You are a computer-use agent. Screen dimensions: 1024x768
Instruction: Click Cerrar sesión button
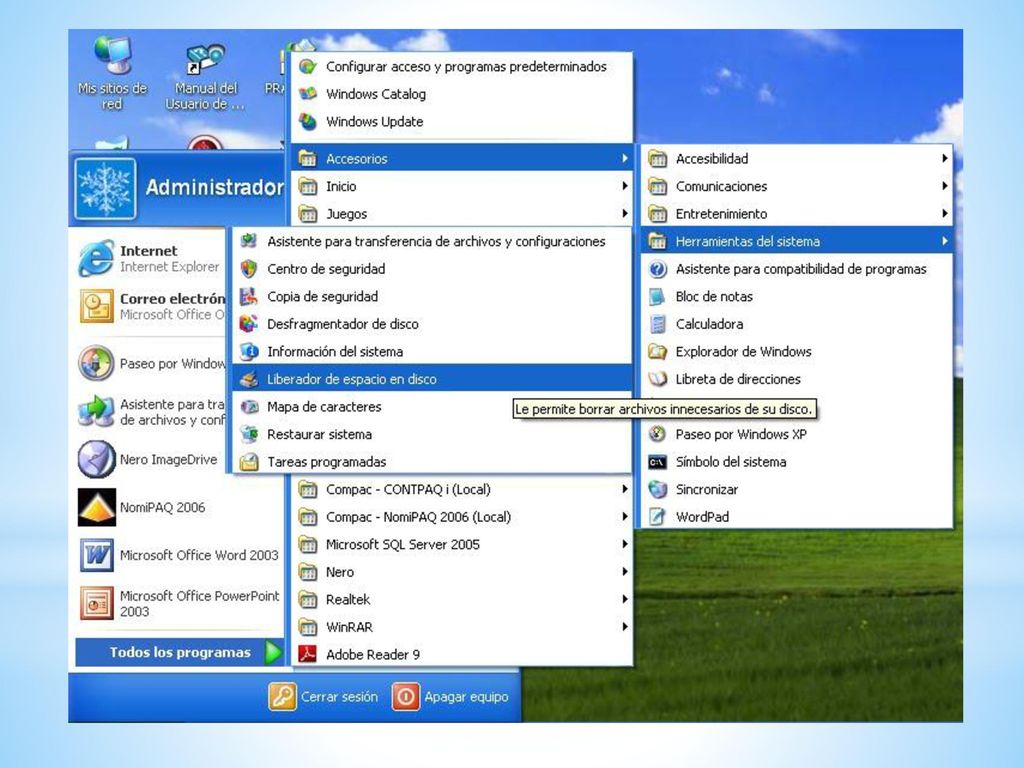coord(323,697)
